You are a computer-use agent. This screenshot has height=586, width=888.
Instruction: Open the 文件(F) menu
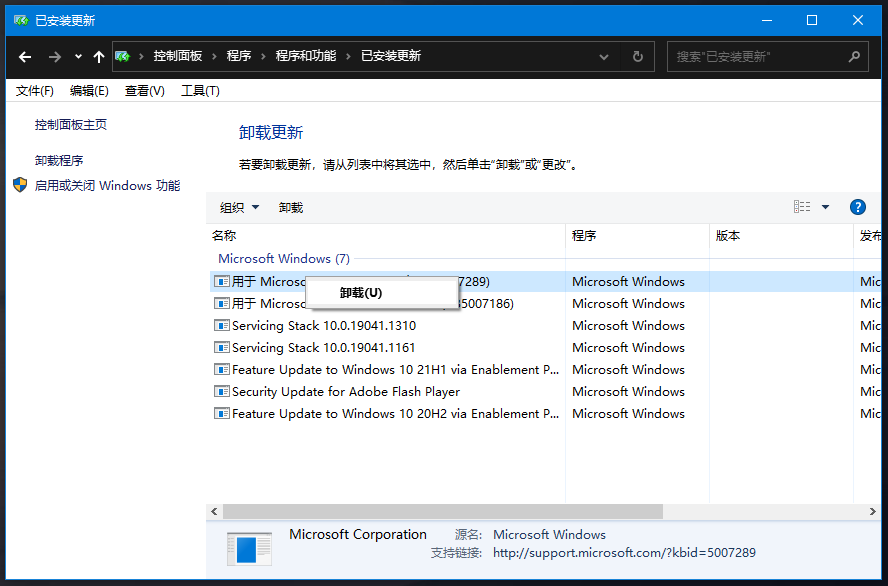click(35, 91)
